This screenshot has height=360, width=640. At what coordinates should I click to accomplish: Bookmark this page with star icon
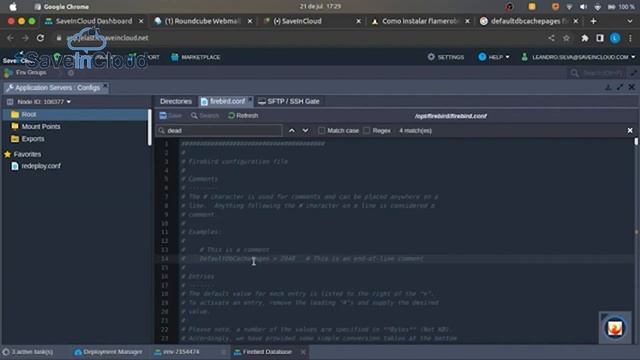566,38
